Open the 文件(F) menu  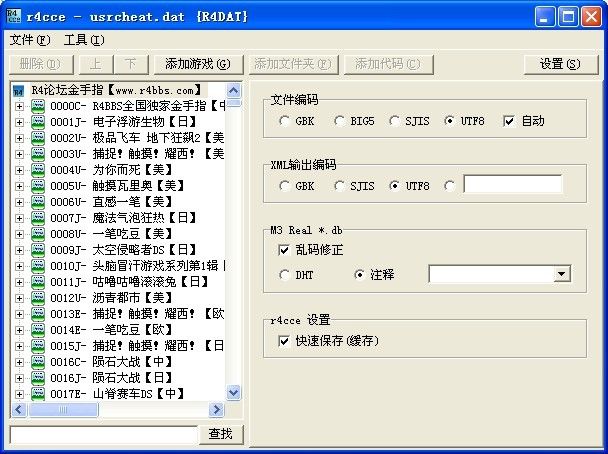30,40
